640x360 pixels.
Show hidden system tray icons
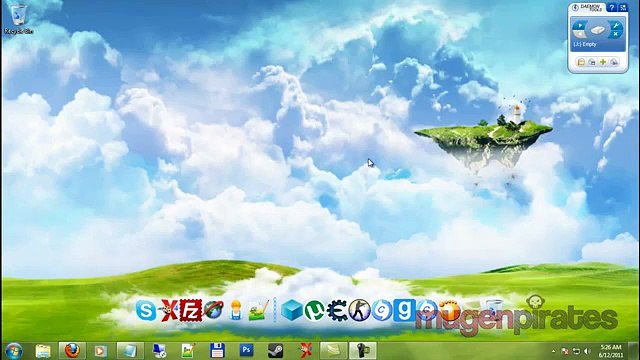pos(553,351)
